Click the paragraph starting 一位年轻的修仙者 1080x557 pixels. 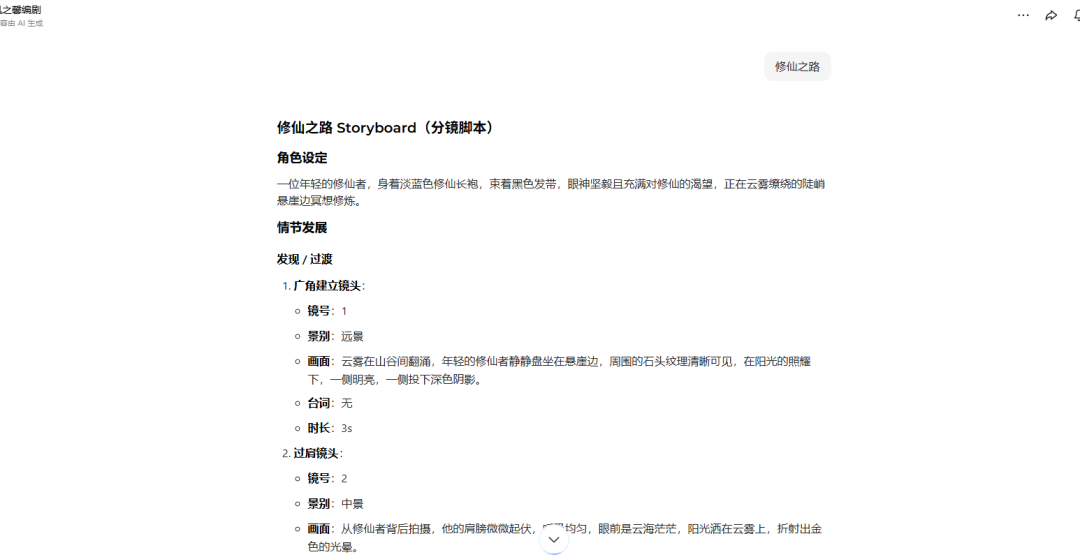tap(551, 192)
